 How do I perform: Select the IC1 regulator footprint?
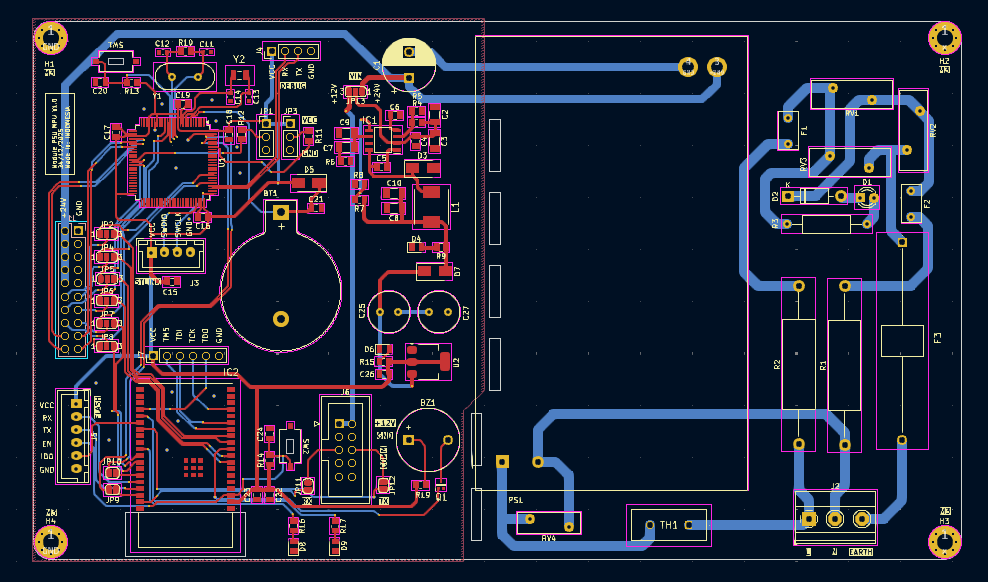(383, 139)
